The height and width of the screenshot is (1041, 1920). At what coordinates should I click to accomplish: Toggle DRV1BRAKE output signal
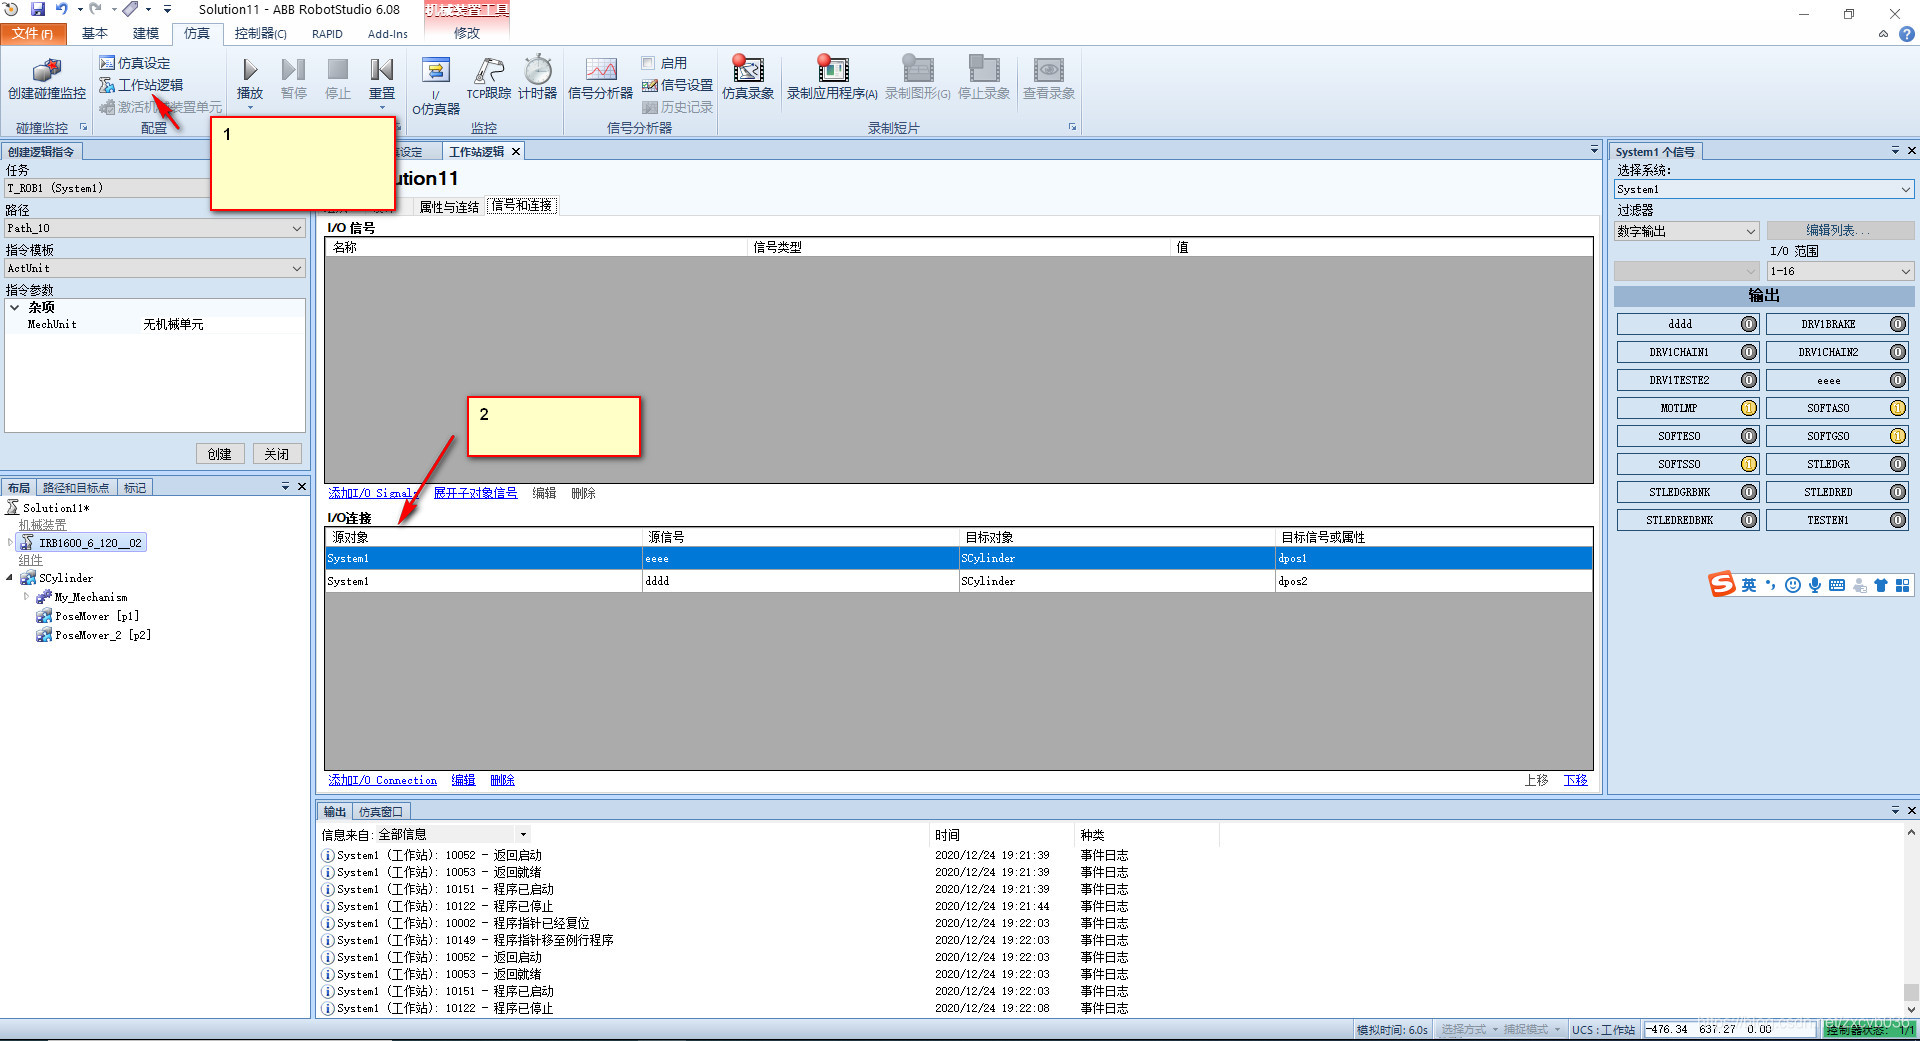pos(1837,324)
